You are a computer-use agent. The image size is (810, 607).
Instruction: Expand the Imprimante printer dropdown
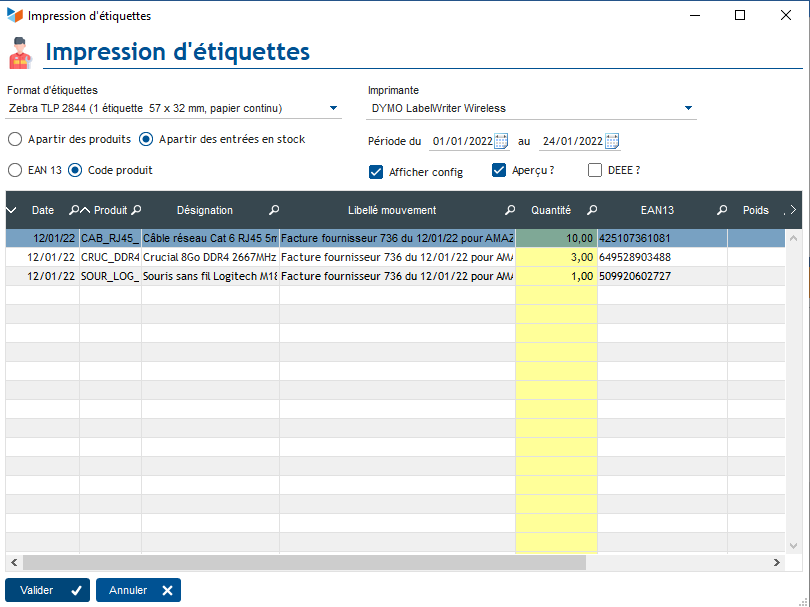[688, 108]
